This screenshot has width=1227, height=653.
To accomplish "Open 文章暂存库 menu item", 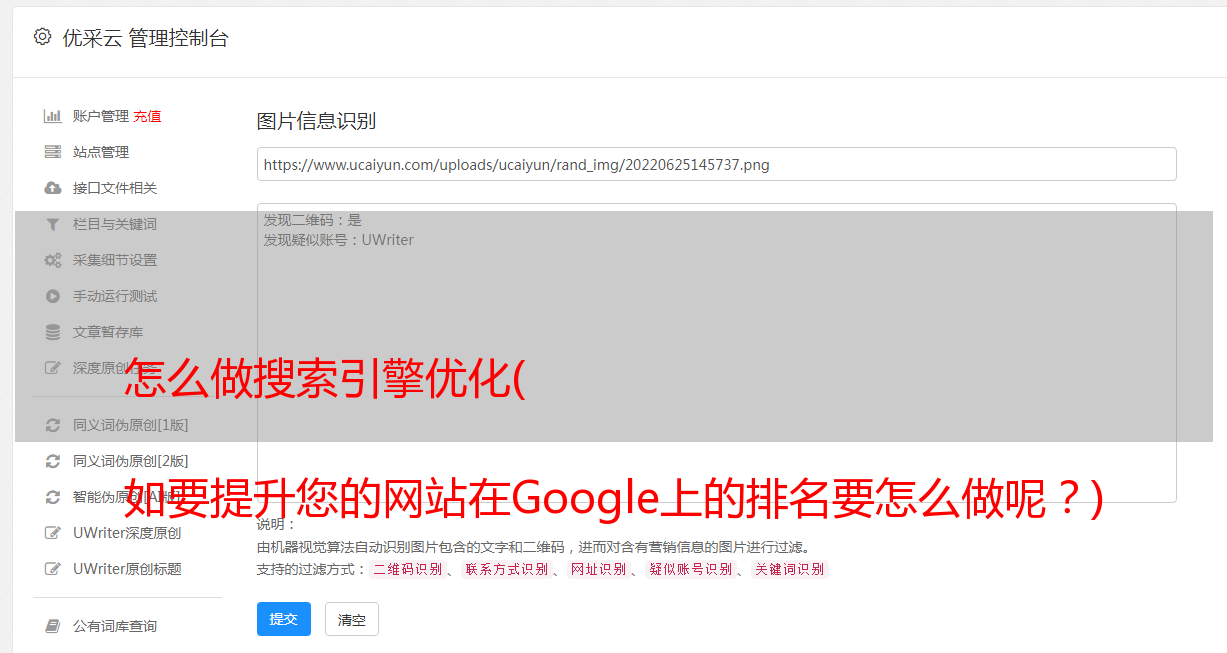I will click(108, 332).
